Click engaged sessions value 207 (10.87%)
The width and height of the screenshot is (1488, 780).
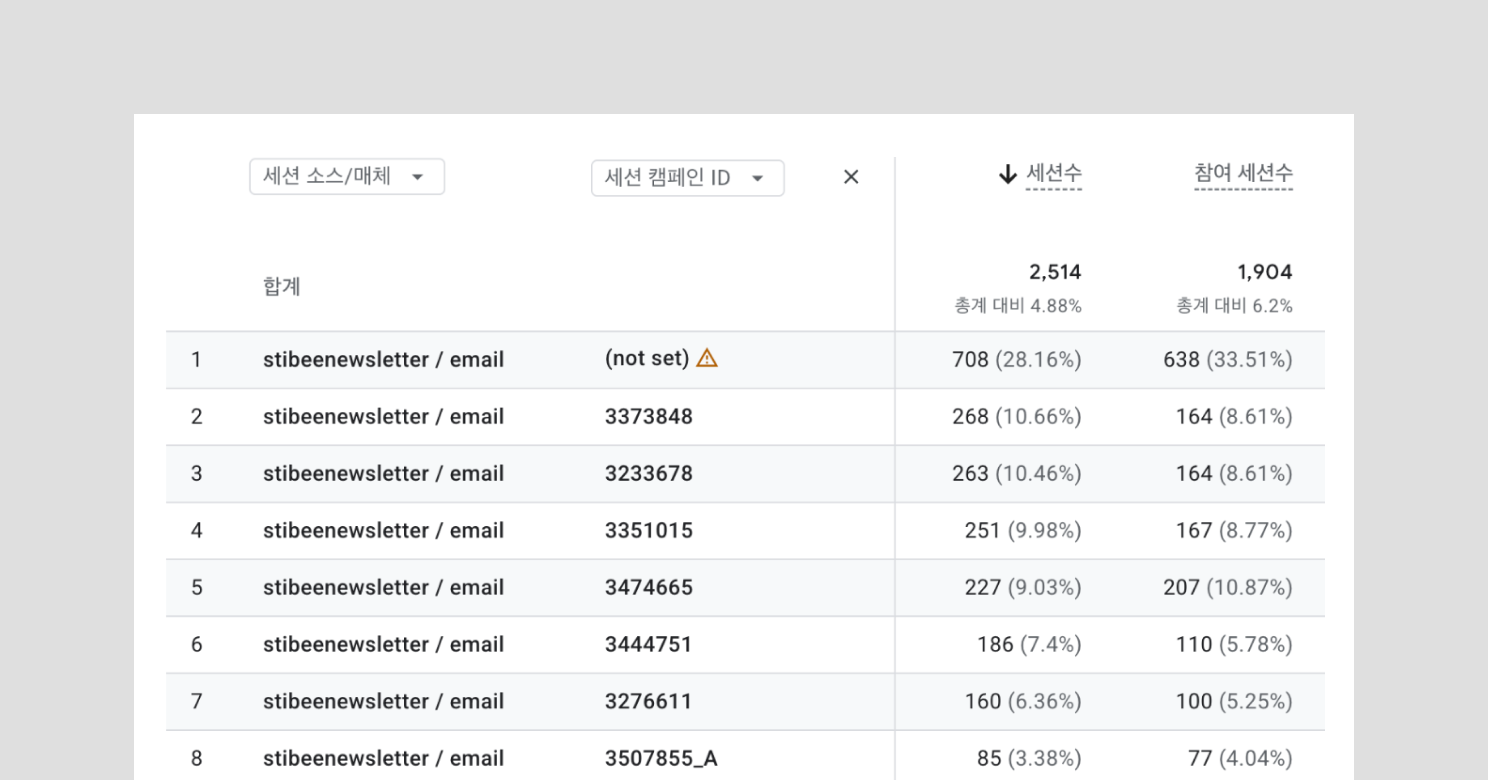point(1228,587)
